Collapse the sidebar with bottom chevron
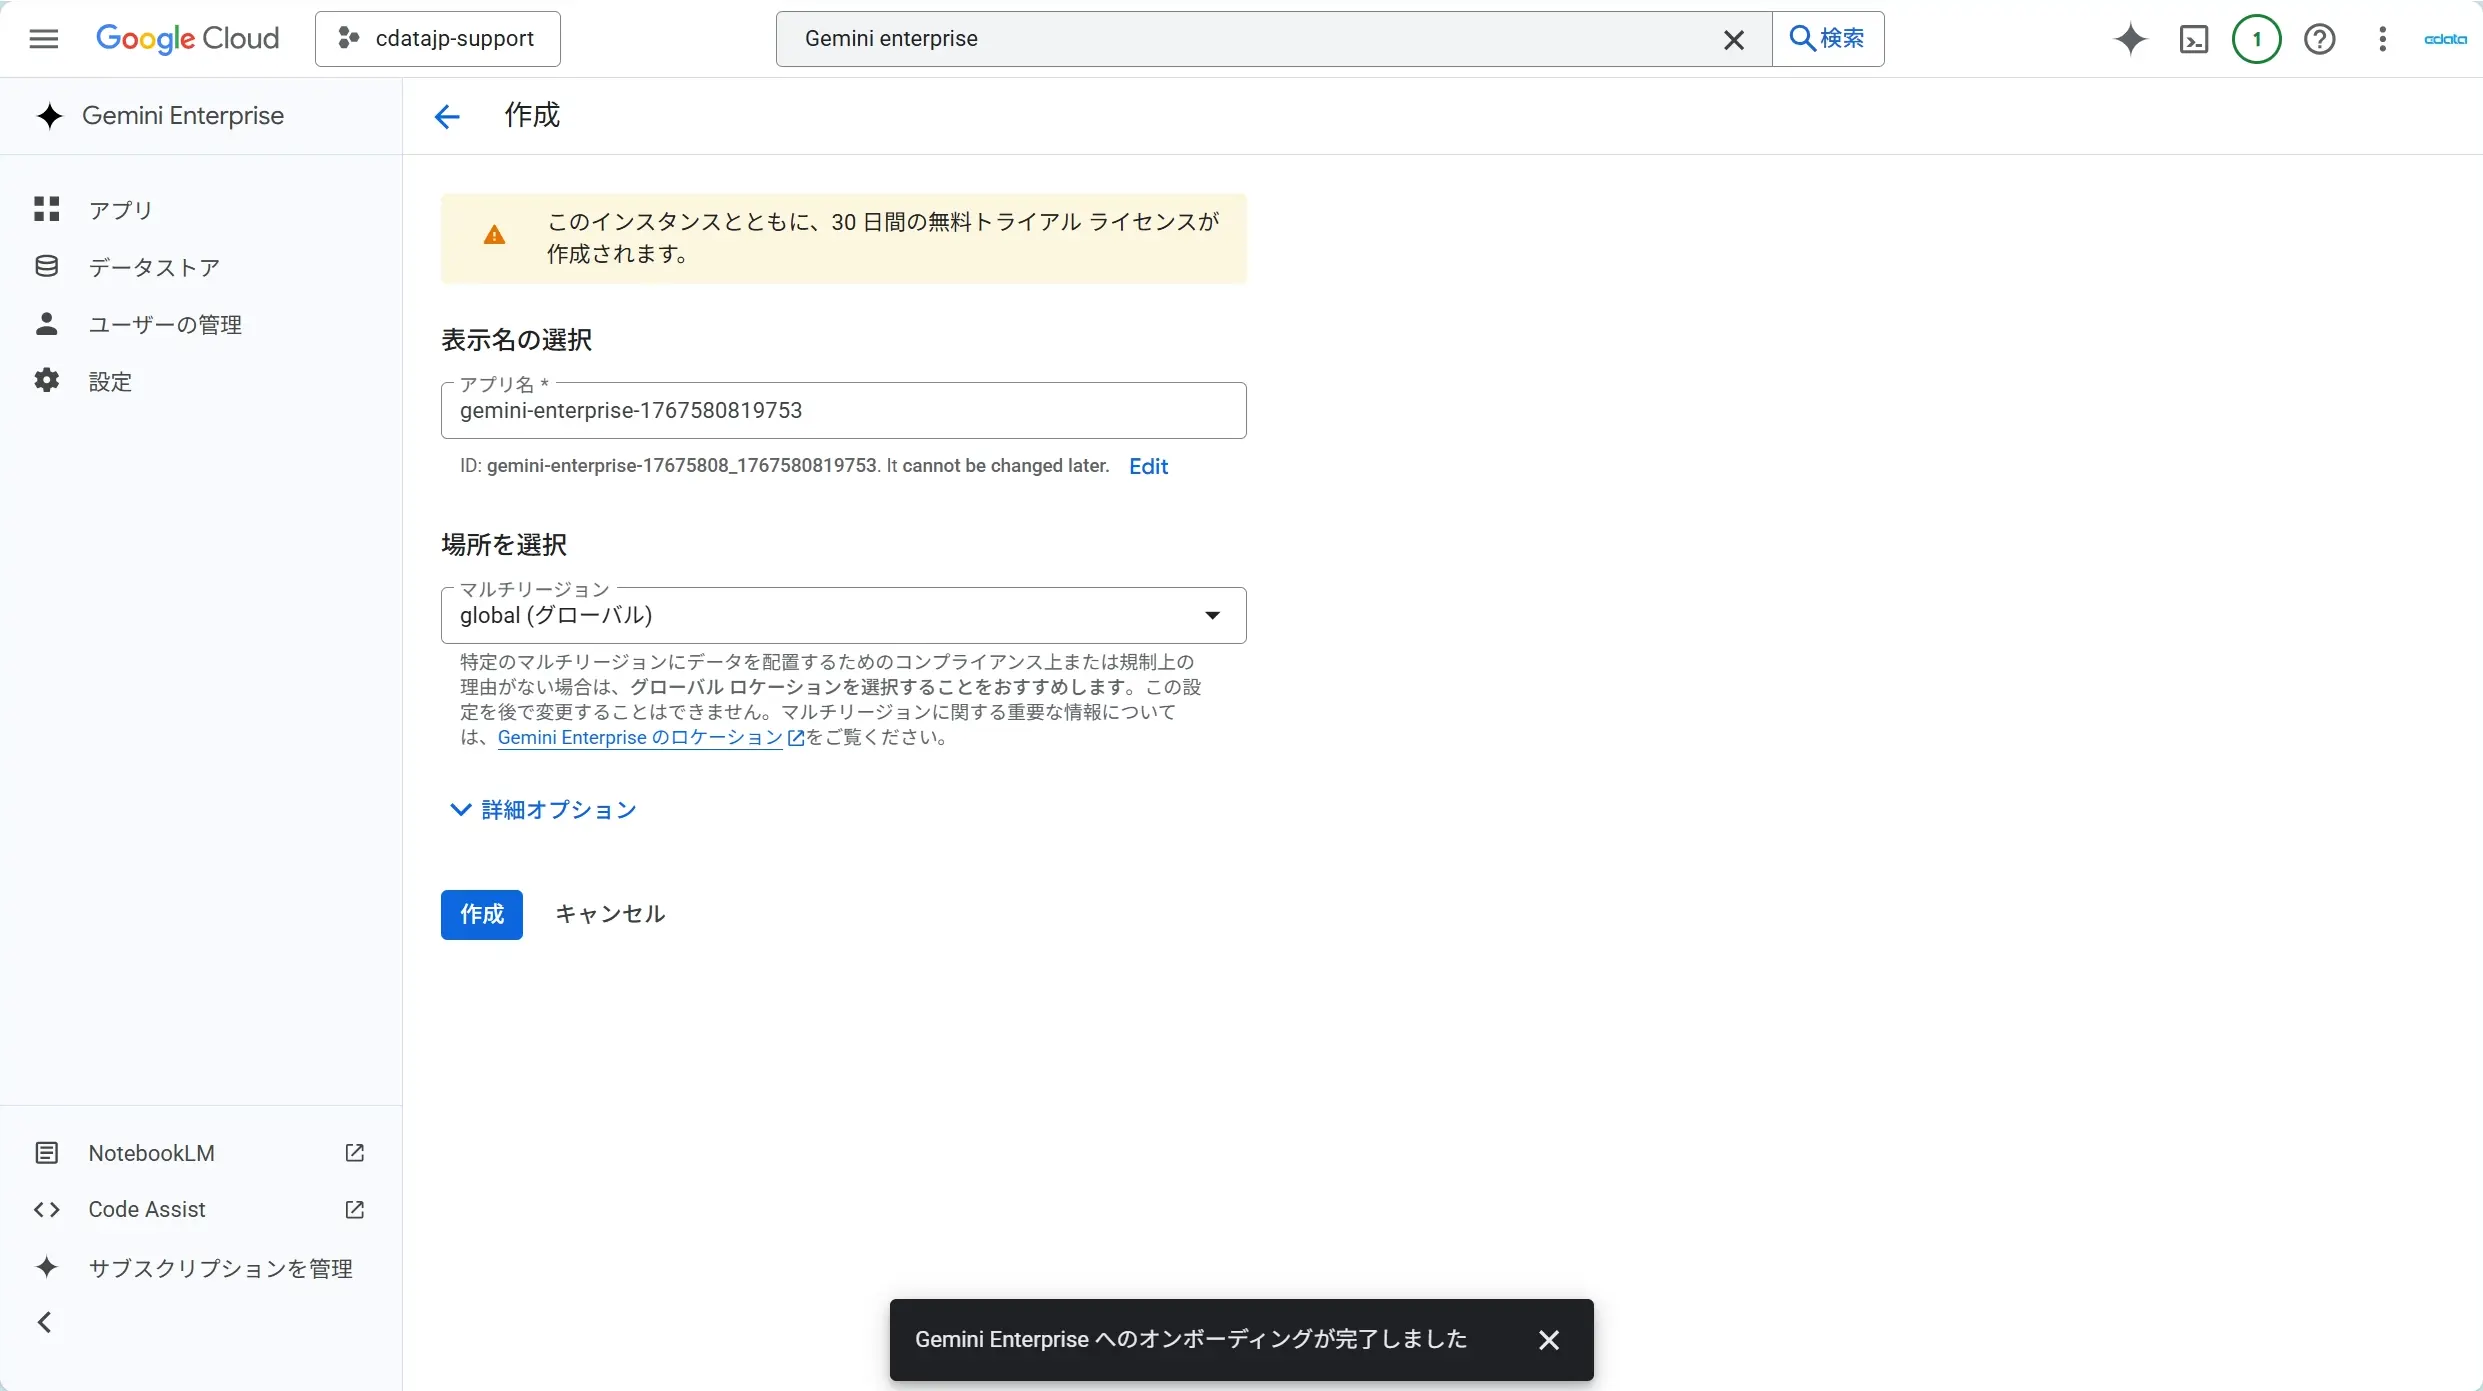The image size is (2483, 1391). (x=45, y=1322)
